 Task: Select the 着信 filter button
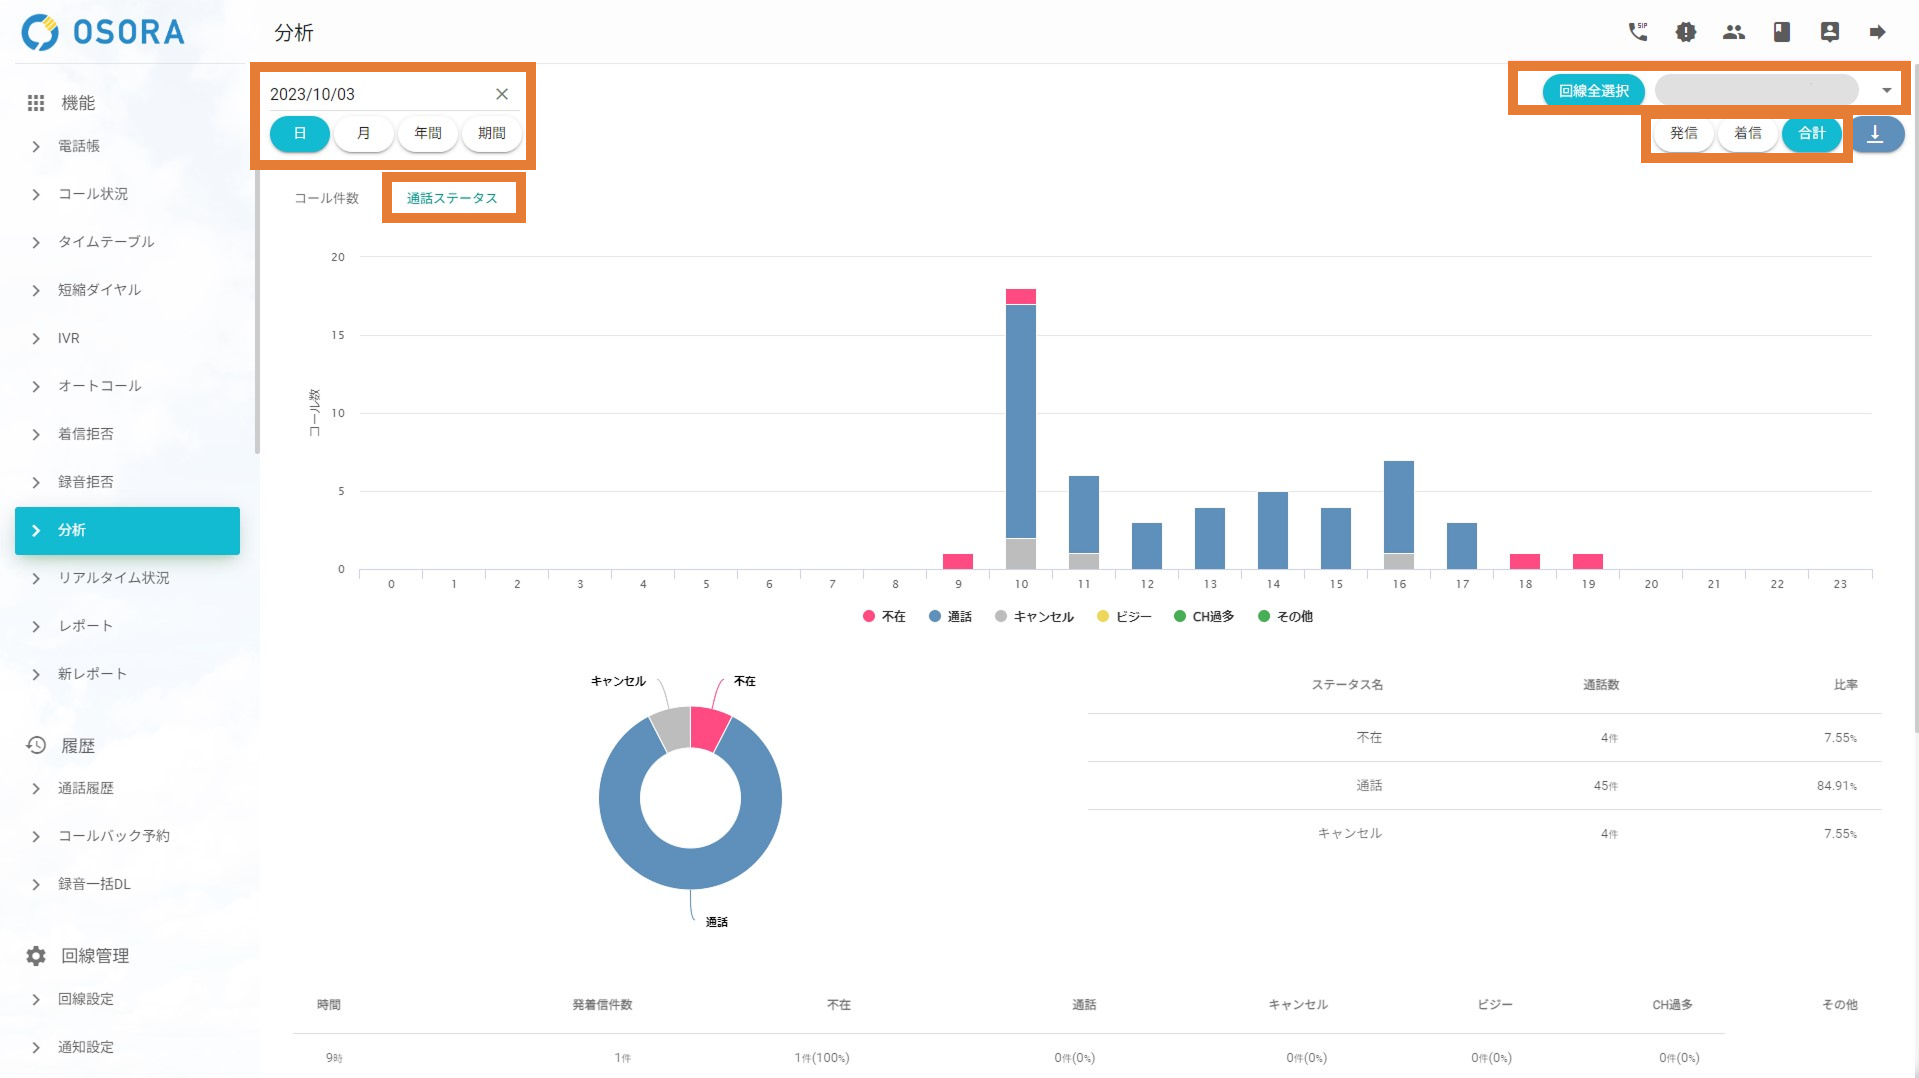pos(1747,133)
